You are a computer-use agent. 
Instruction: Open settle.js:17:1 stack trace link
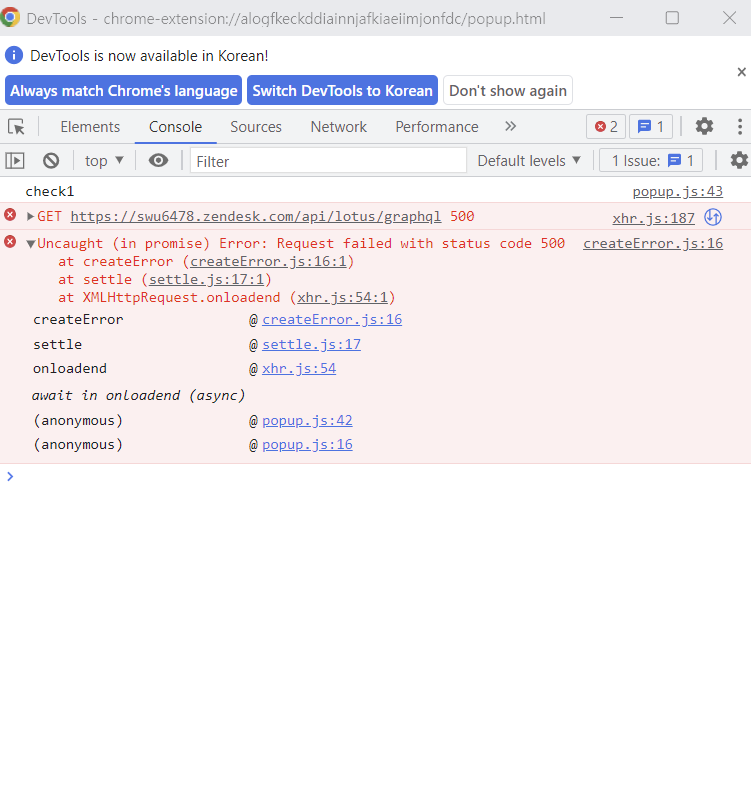click(x=206, y=280)
